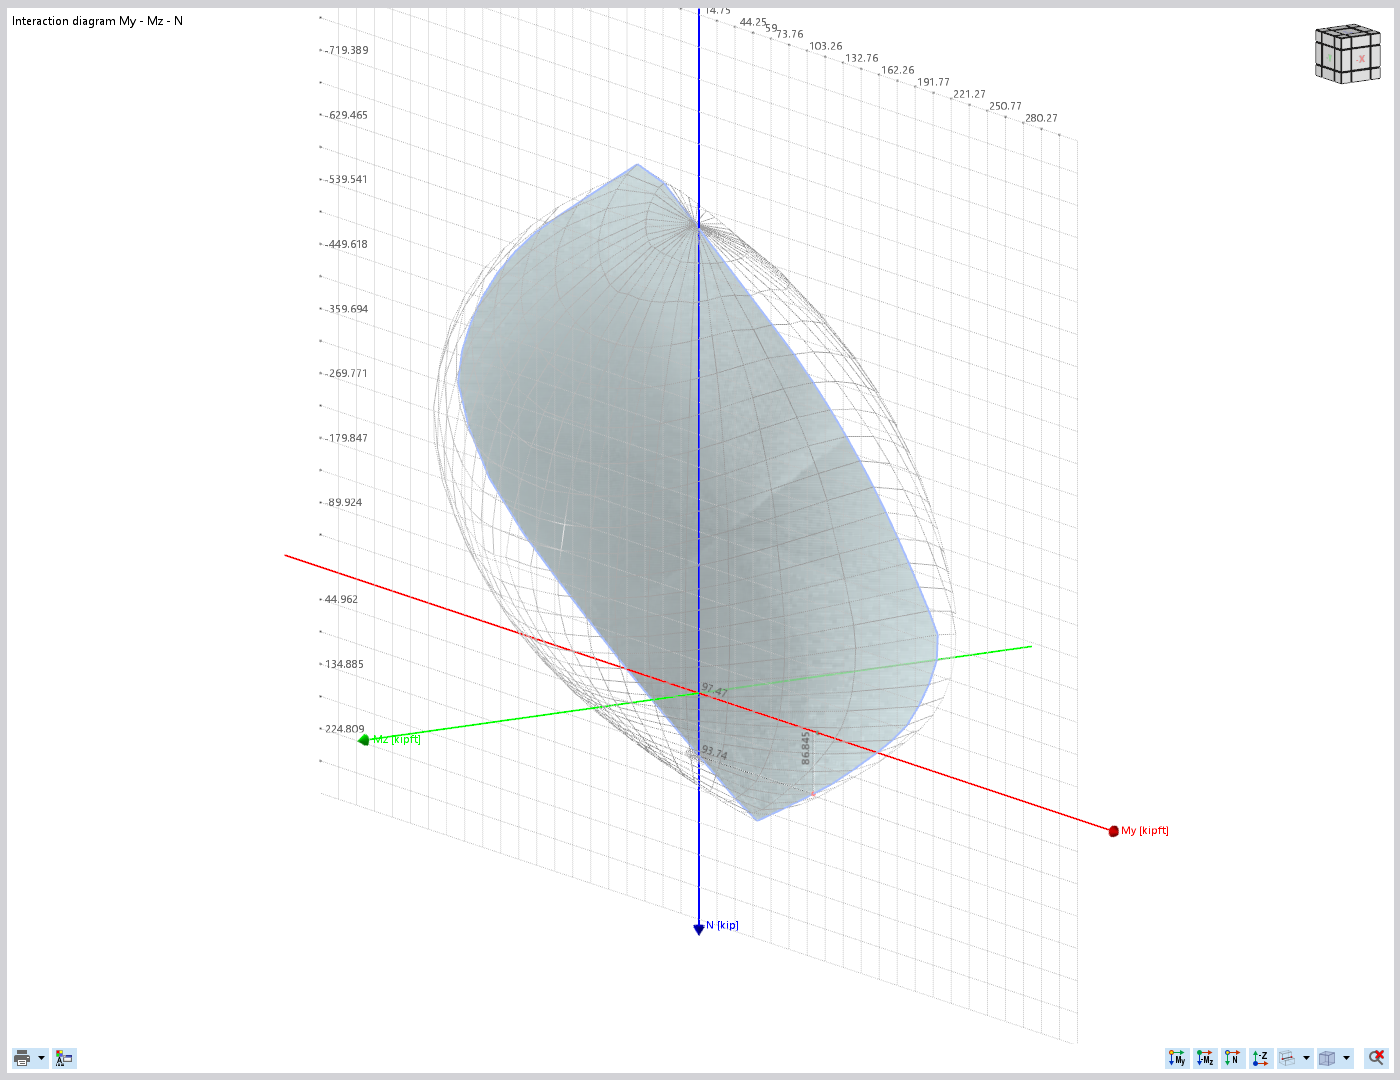Click the Mz [kipft] axis label
1400x1080 pixels.
397,740
